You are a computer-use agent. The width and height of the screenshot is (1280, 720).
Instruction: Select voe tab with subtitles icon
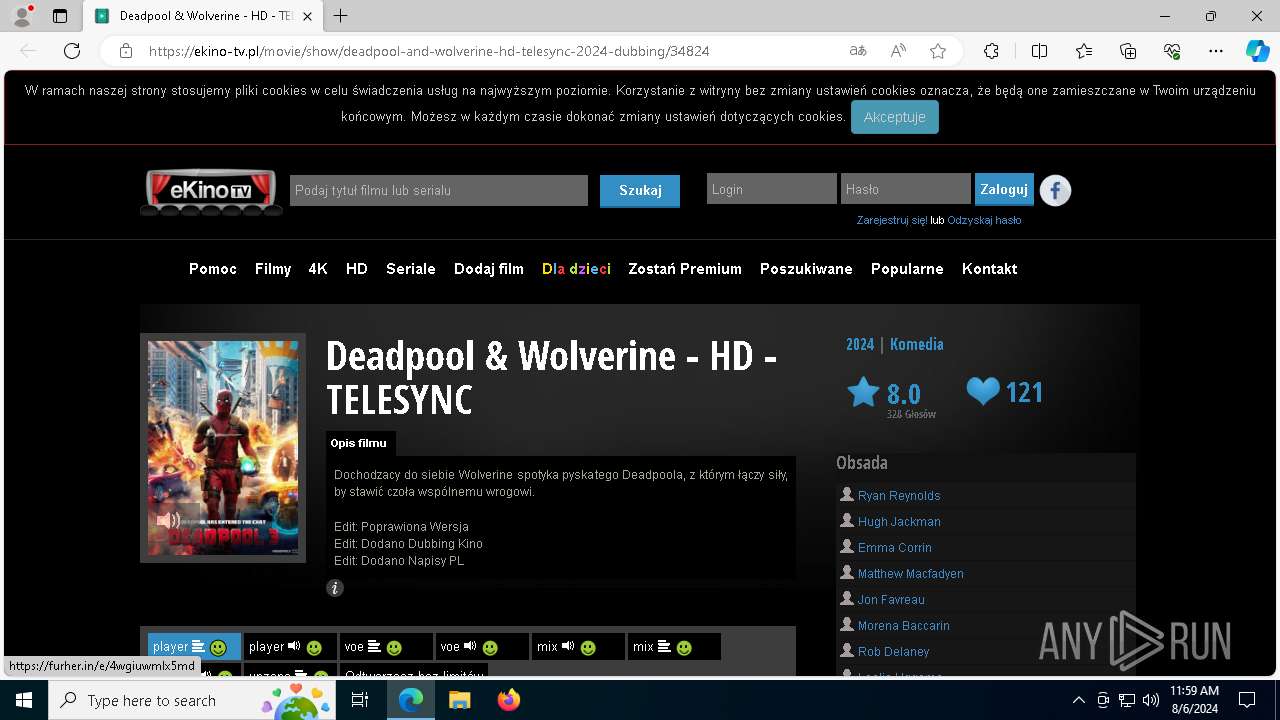coord(386,647)
